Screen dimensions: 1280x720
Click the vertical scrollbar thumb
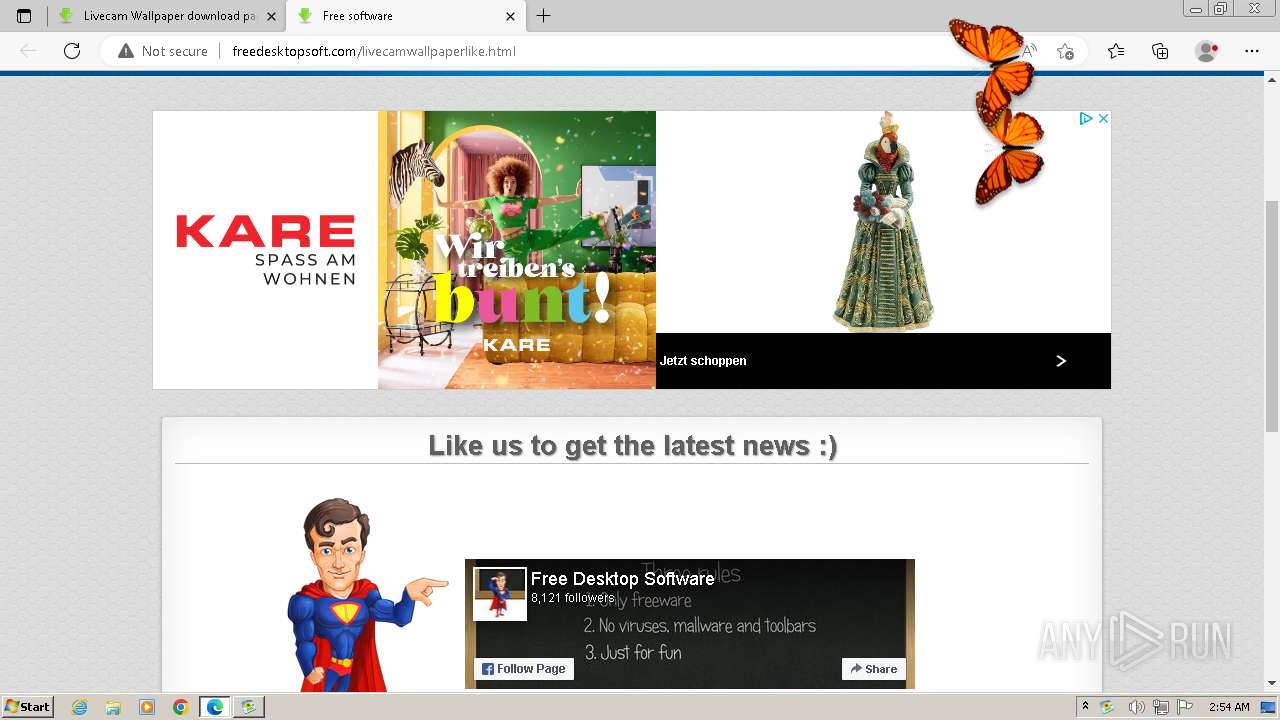(x=1272, y=315)
